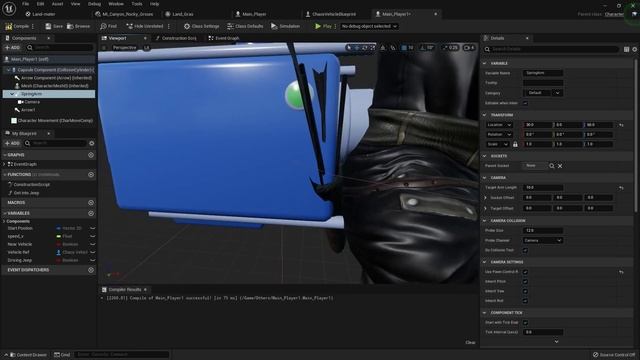Click the Compile blueprint button
The image size is (640, 360).
coord(17,26)
